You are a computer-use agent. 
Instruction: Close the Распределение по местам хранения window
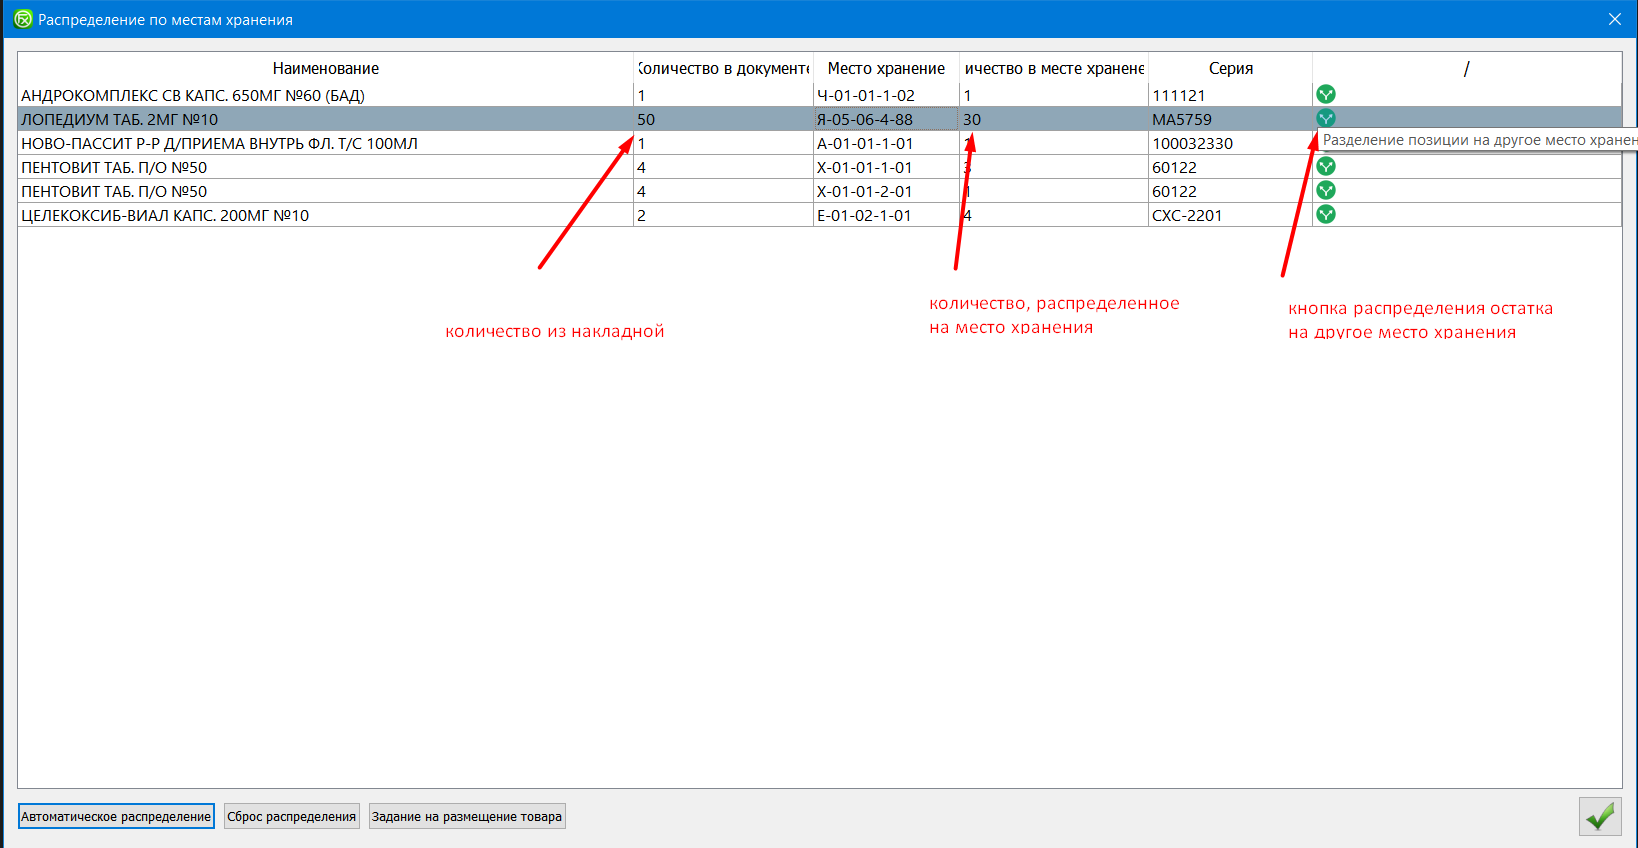pyautogui.click(x=1614, y=20)
